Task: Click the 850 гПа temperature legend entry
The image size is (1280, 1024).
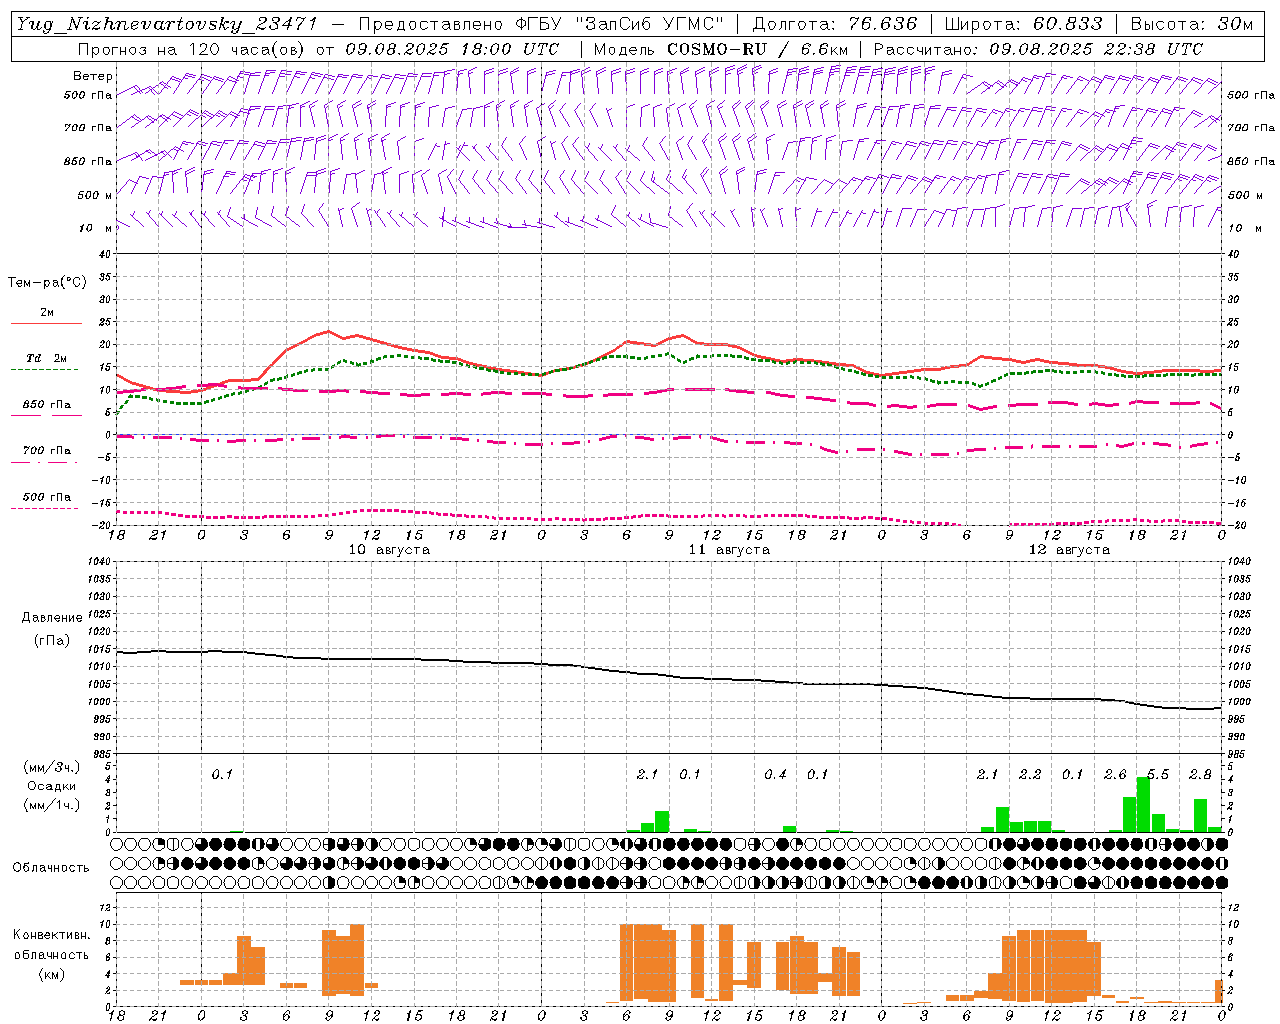Action: point(47,405)
